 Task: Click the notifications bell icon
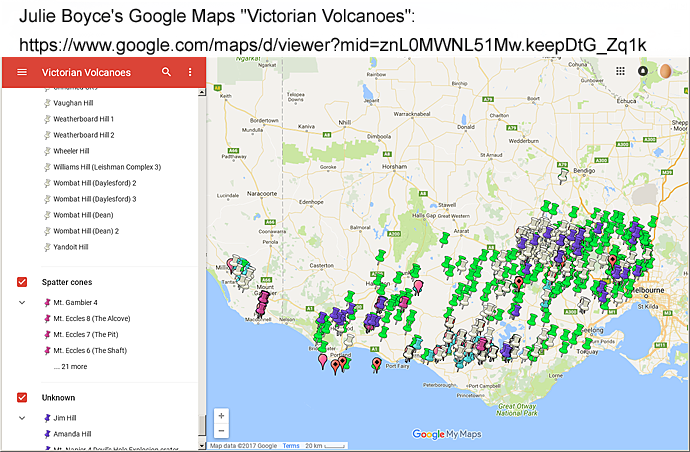[x=643, y=71]
